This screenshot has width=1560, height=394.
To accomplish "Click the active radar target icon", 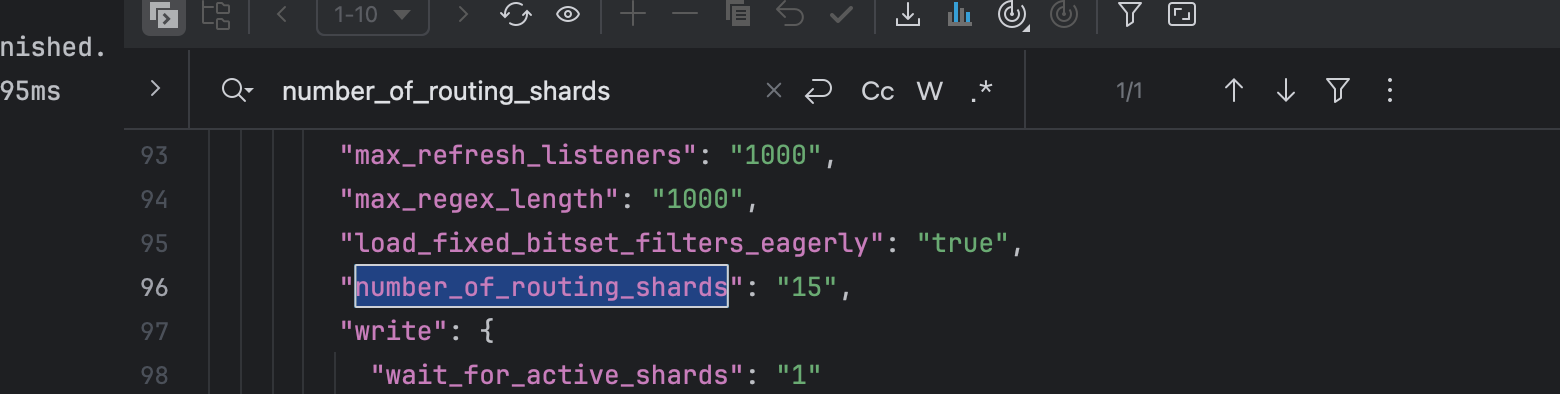I will (1013, 15).
